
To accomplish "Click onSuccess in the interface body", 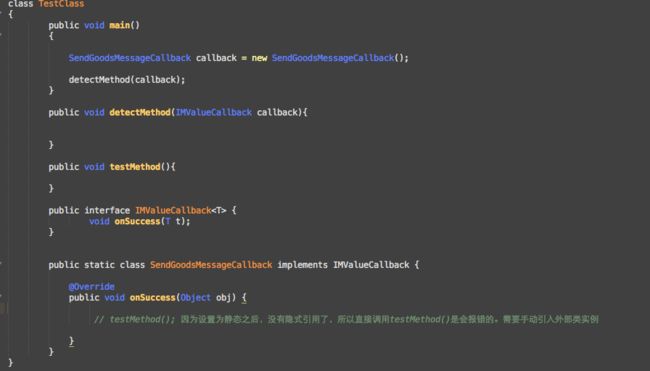I will click(137, 221).
